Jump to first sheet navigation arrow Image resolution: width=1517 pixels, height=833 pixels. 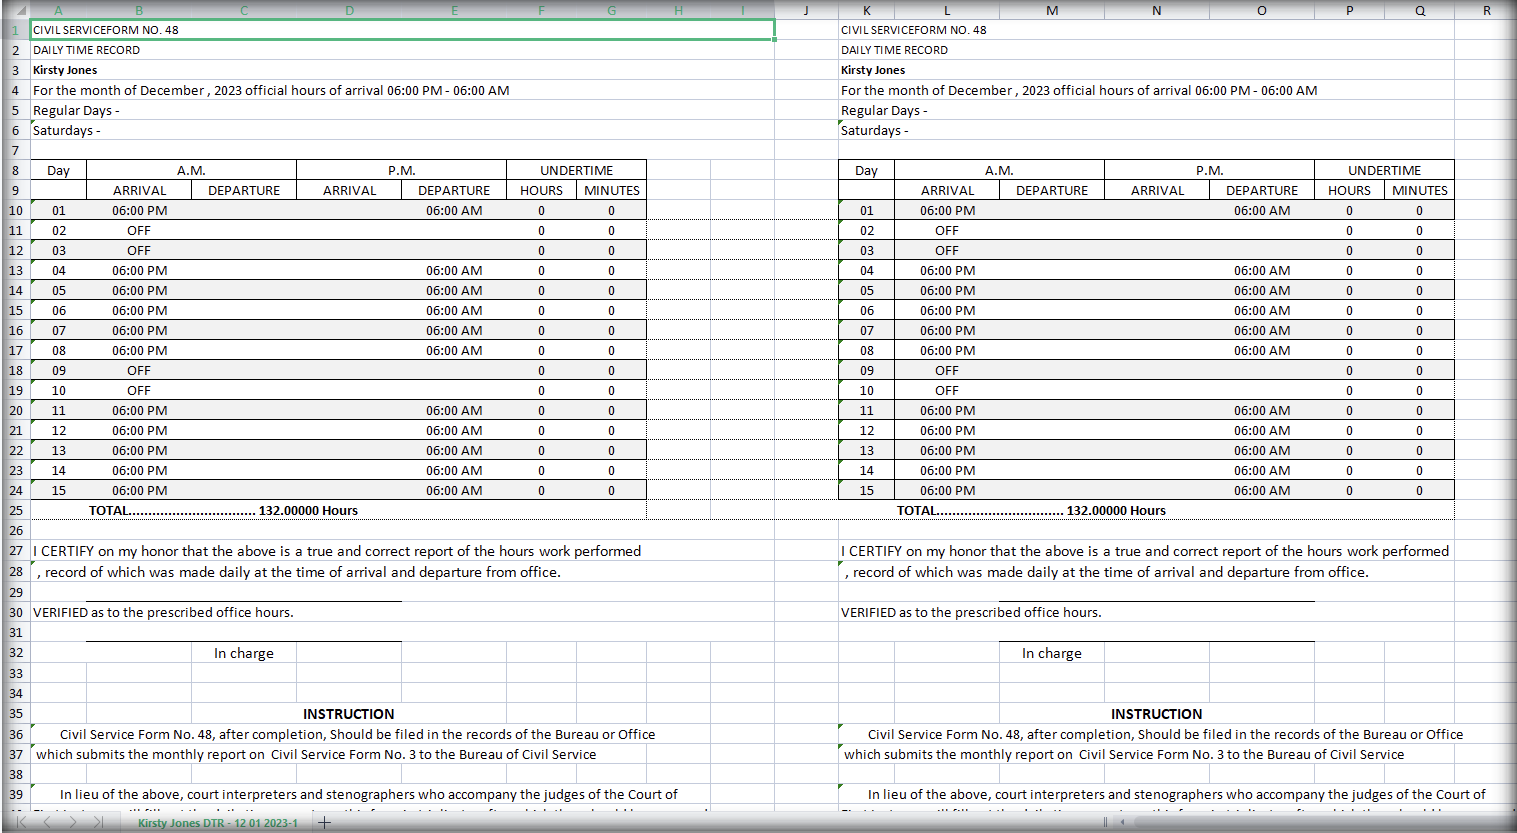pyautogui.click(x=21, y=822)
